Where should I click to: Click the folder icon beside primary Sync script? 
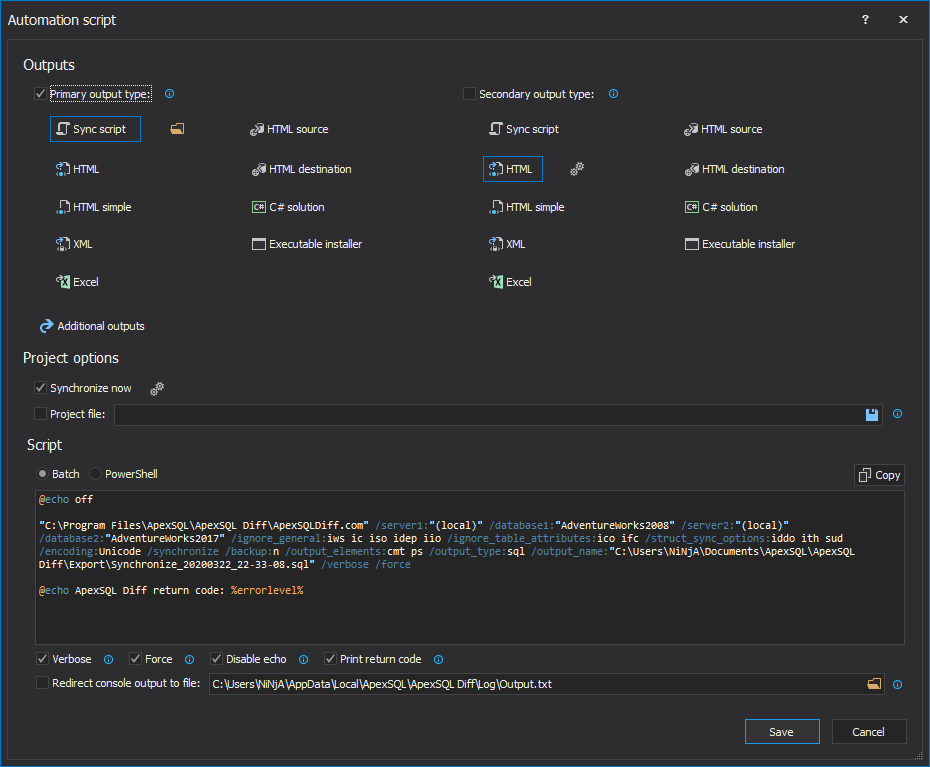coord(177,129)
